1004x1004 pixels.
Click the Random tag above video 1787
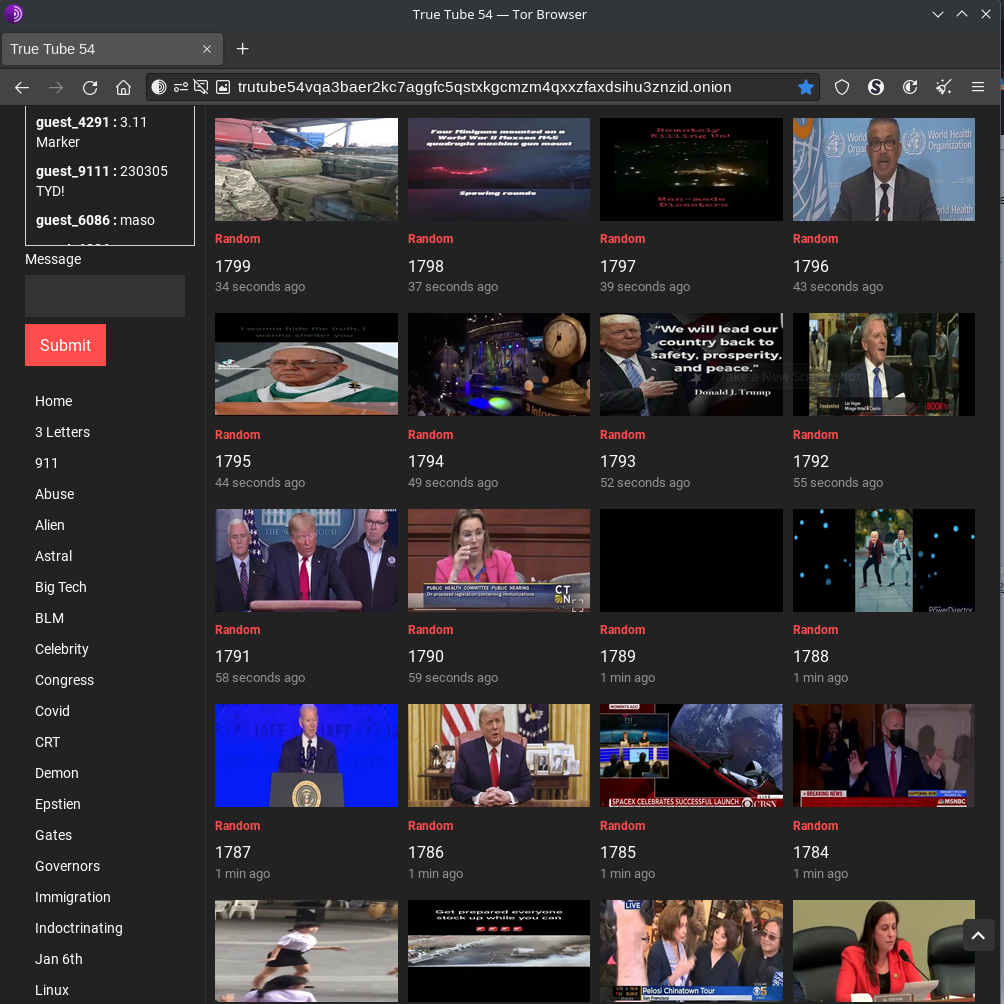pyautogui.click(x=238, y=826)
